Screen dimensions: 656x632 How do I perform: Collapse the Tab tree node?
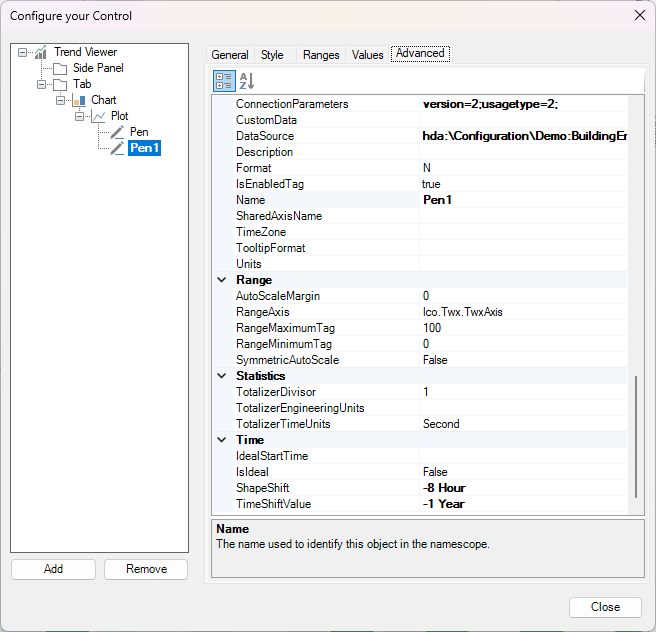(41, 84)
